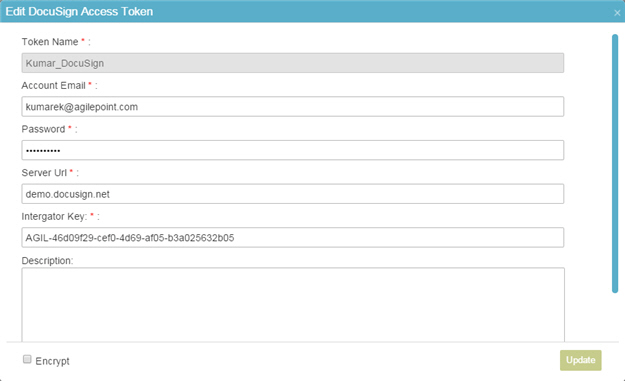
Task: Focus the Password input field
Action: 293,150
